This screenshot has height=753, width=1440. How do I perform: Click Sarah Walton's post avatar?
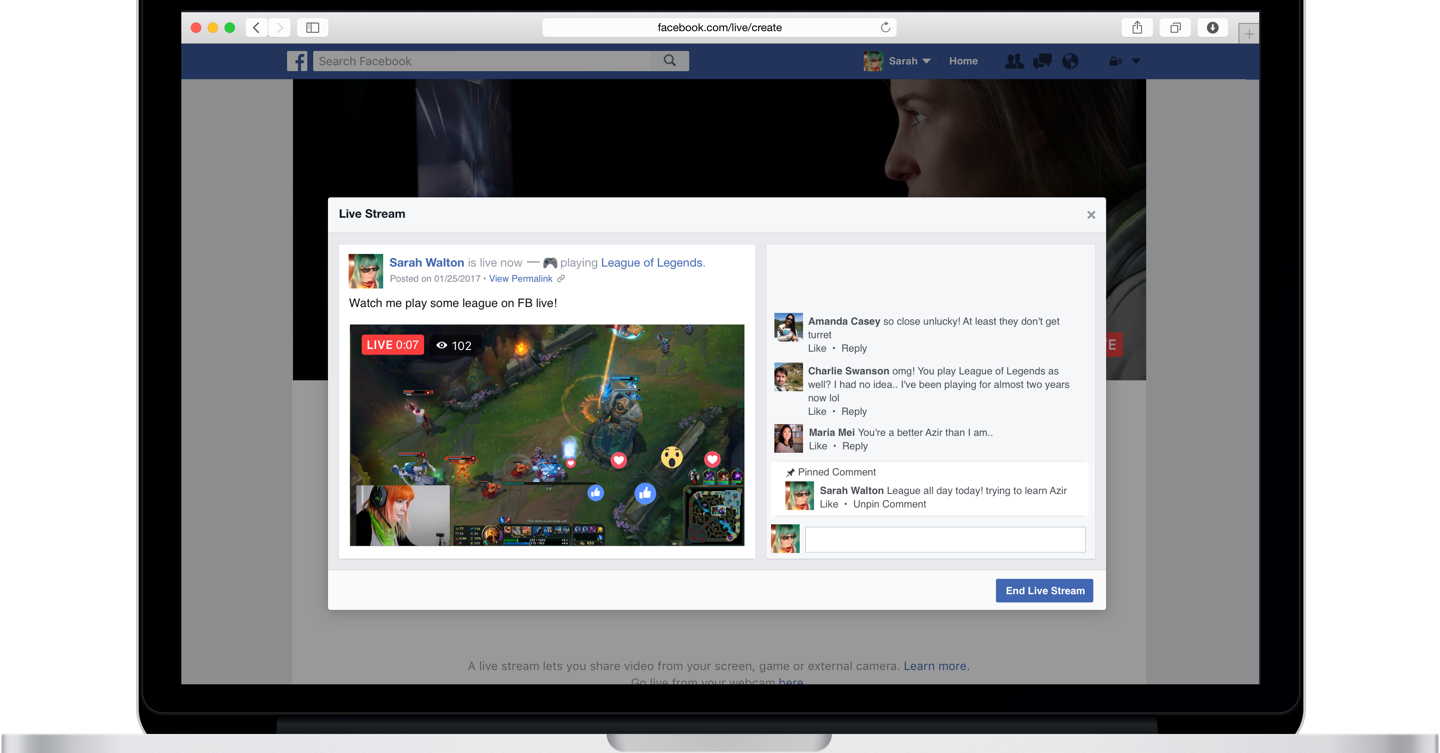tap(365, 271)
